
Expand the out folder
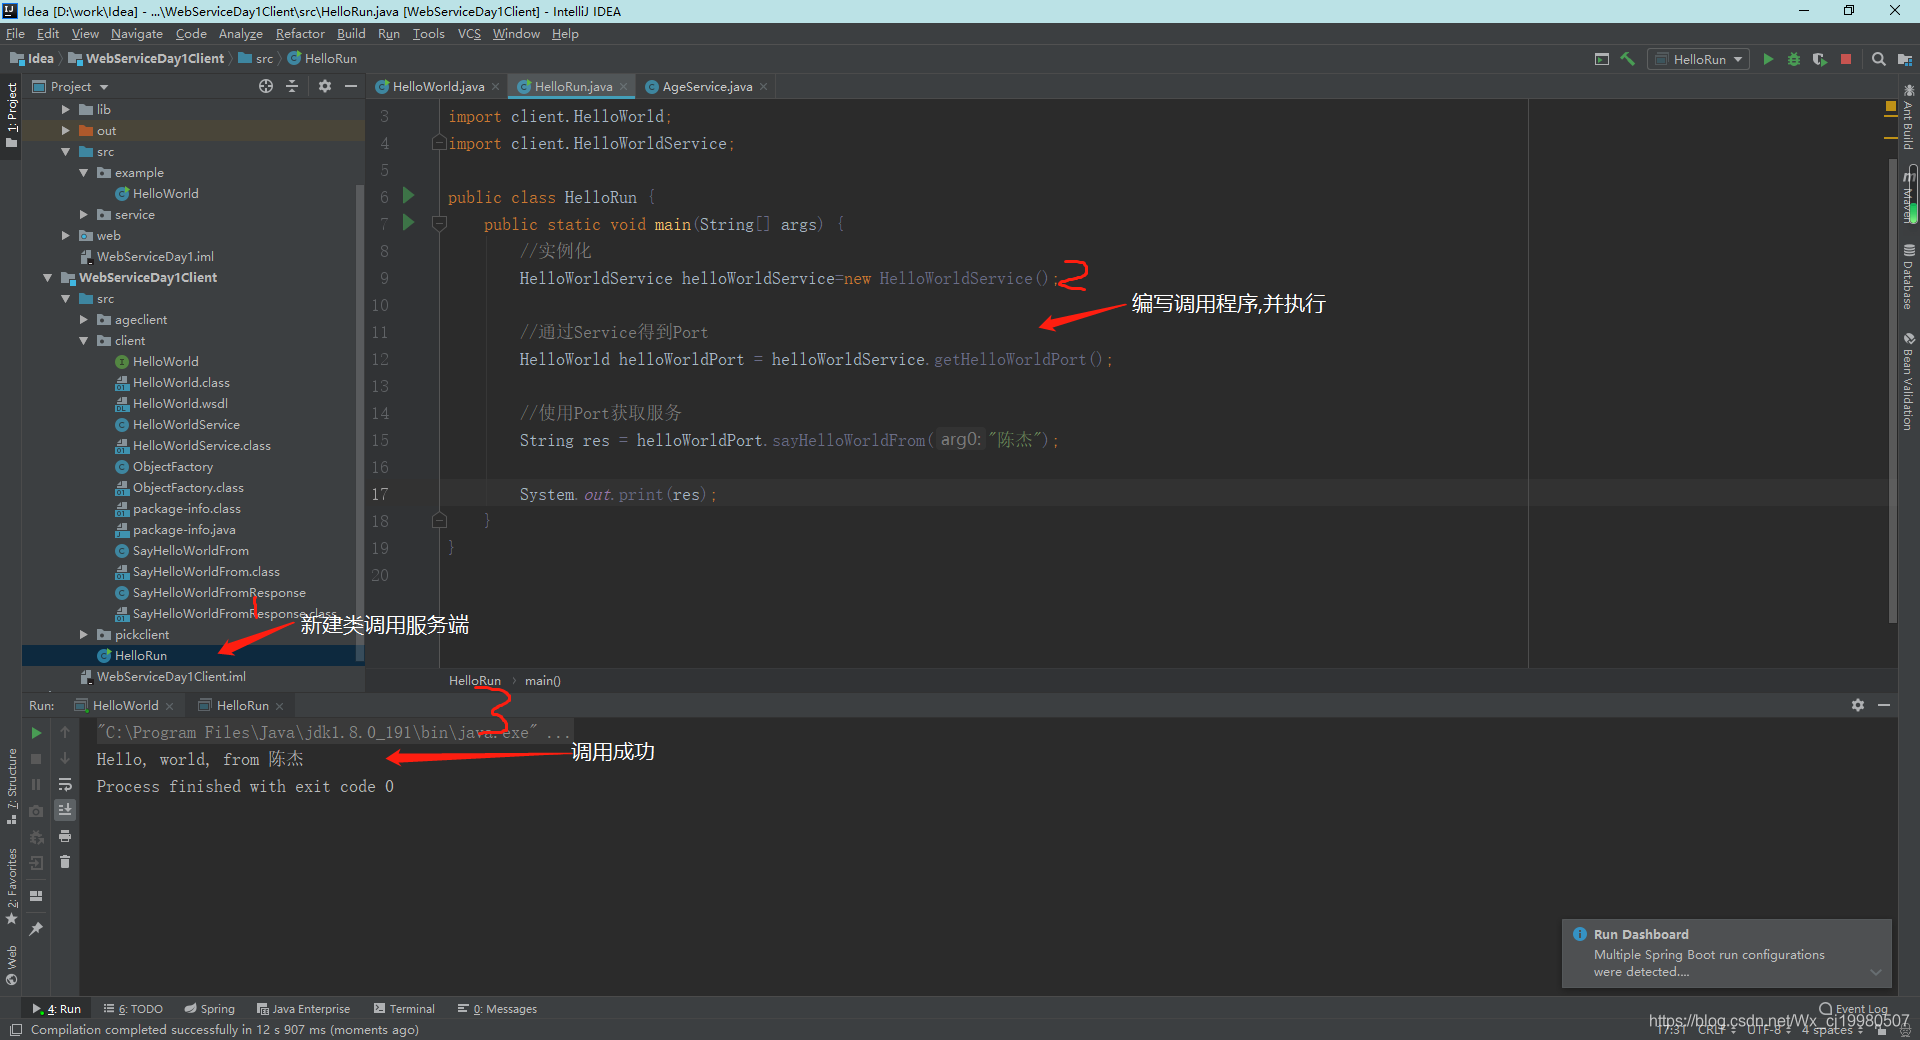66,131
